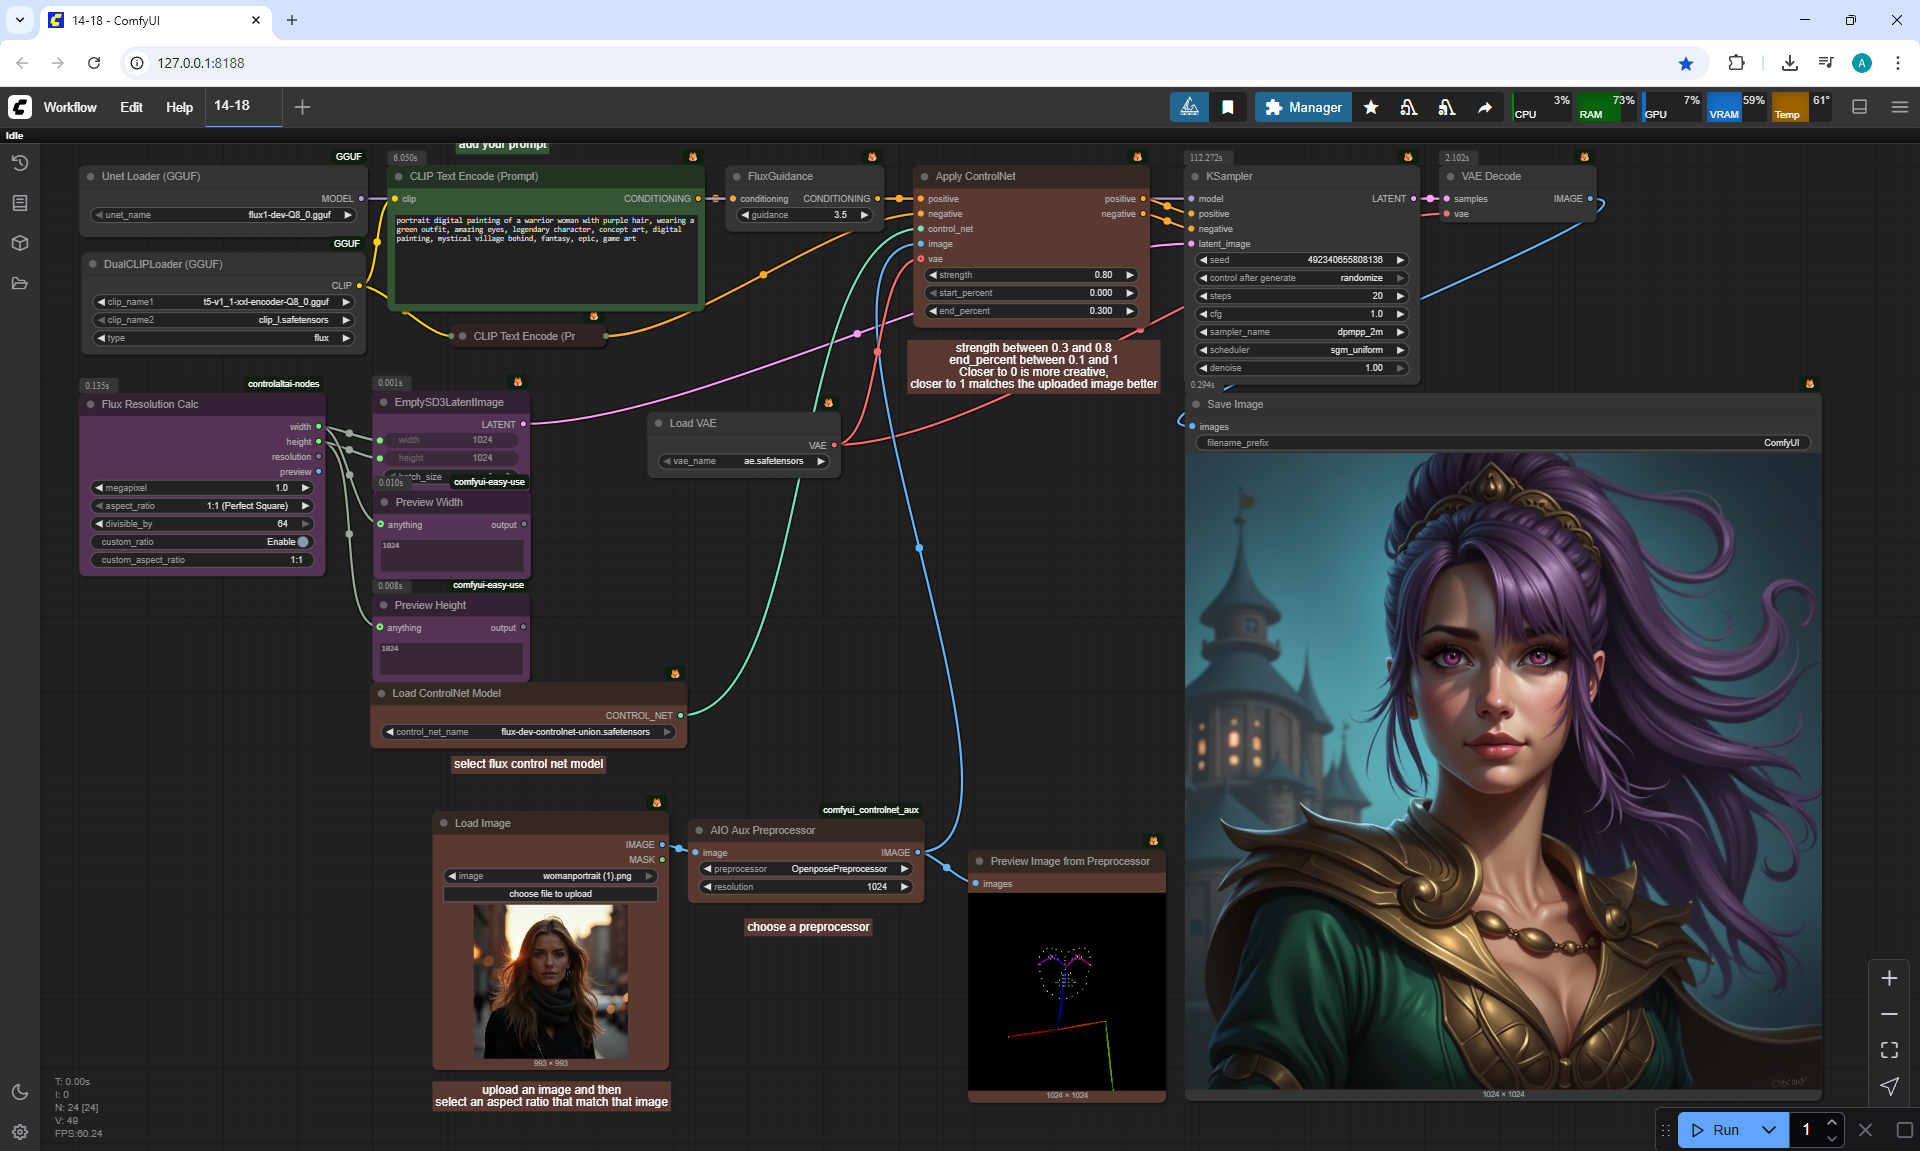Viewport: 1920px width, 1151px height.
Task: Open the queue history sidebar icon
Action: click(x=20, y=163)
